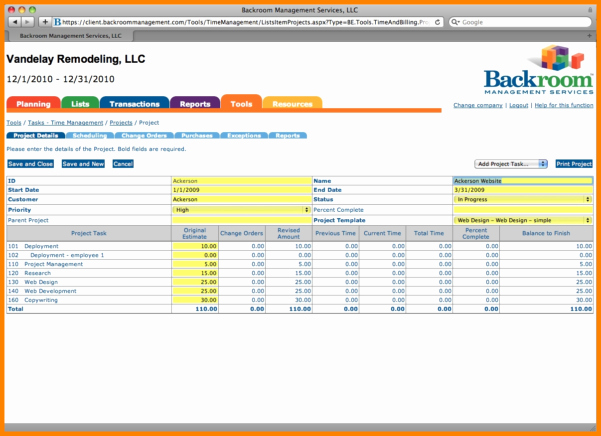Open the Status dropdown showing In Progress
601x436 pixels.
(523, 199)
